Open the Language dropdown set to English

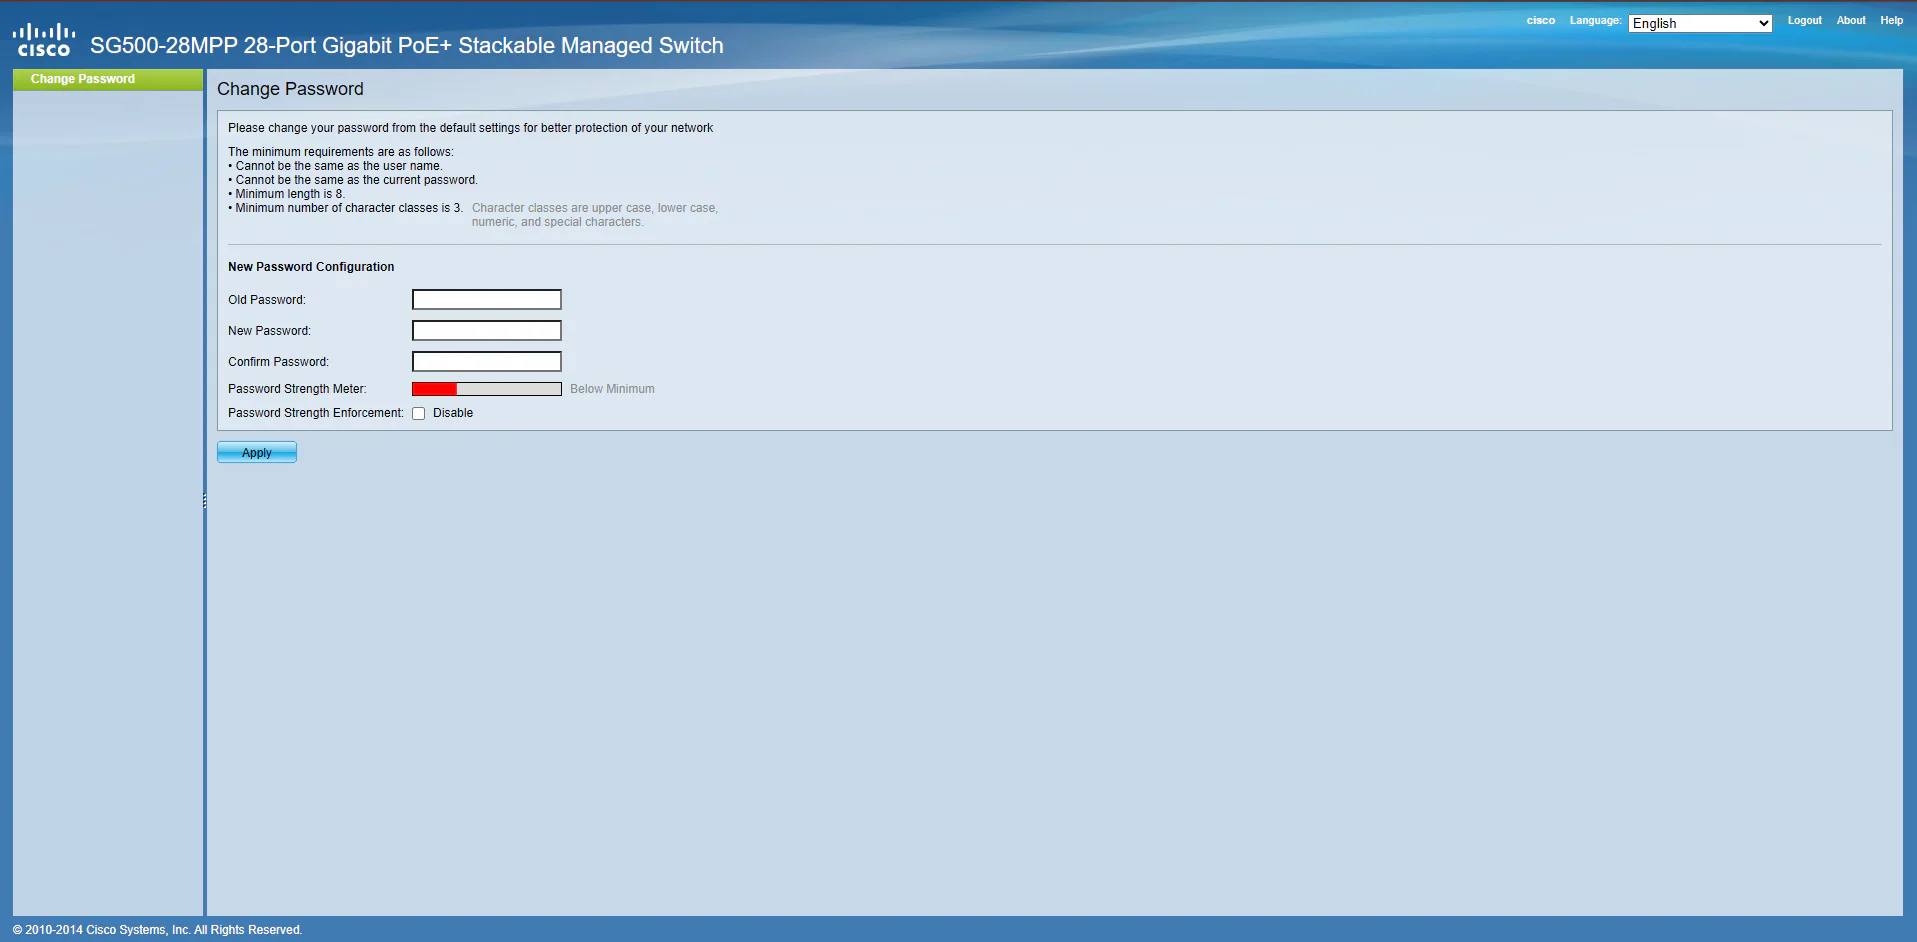click(1700, 23)
